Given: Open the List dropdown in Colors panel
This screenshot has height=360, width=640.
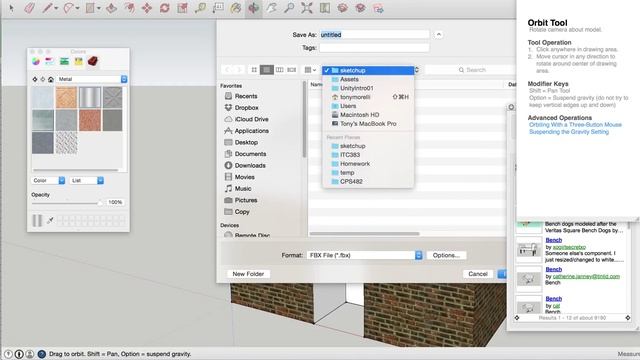Looking at the screenshot, I should pos(87,180).
